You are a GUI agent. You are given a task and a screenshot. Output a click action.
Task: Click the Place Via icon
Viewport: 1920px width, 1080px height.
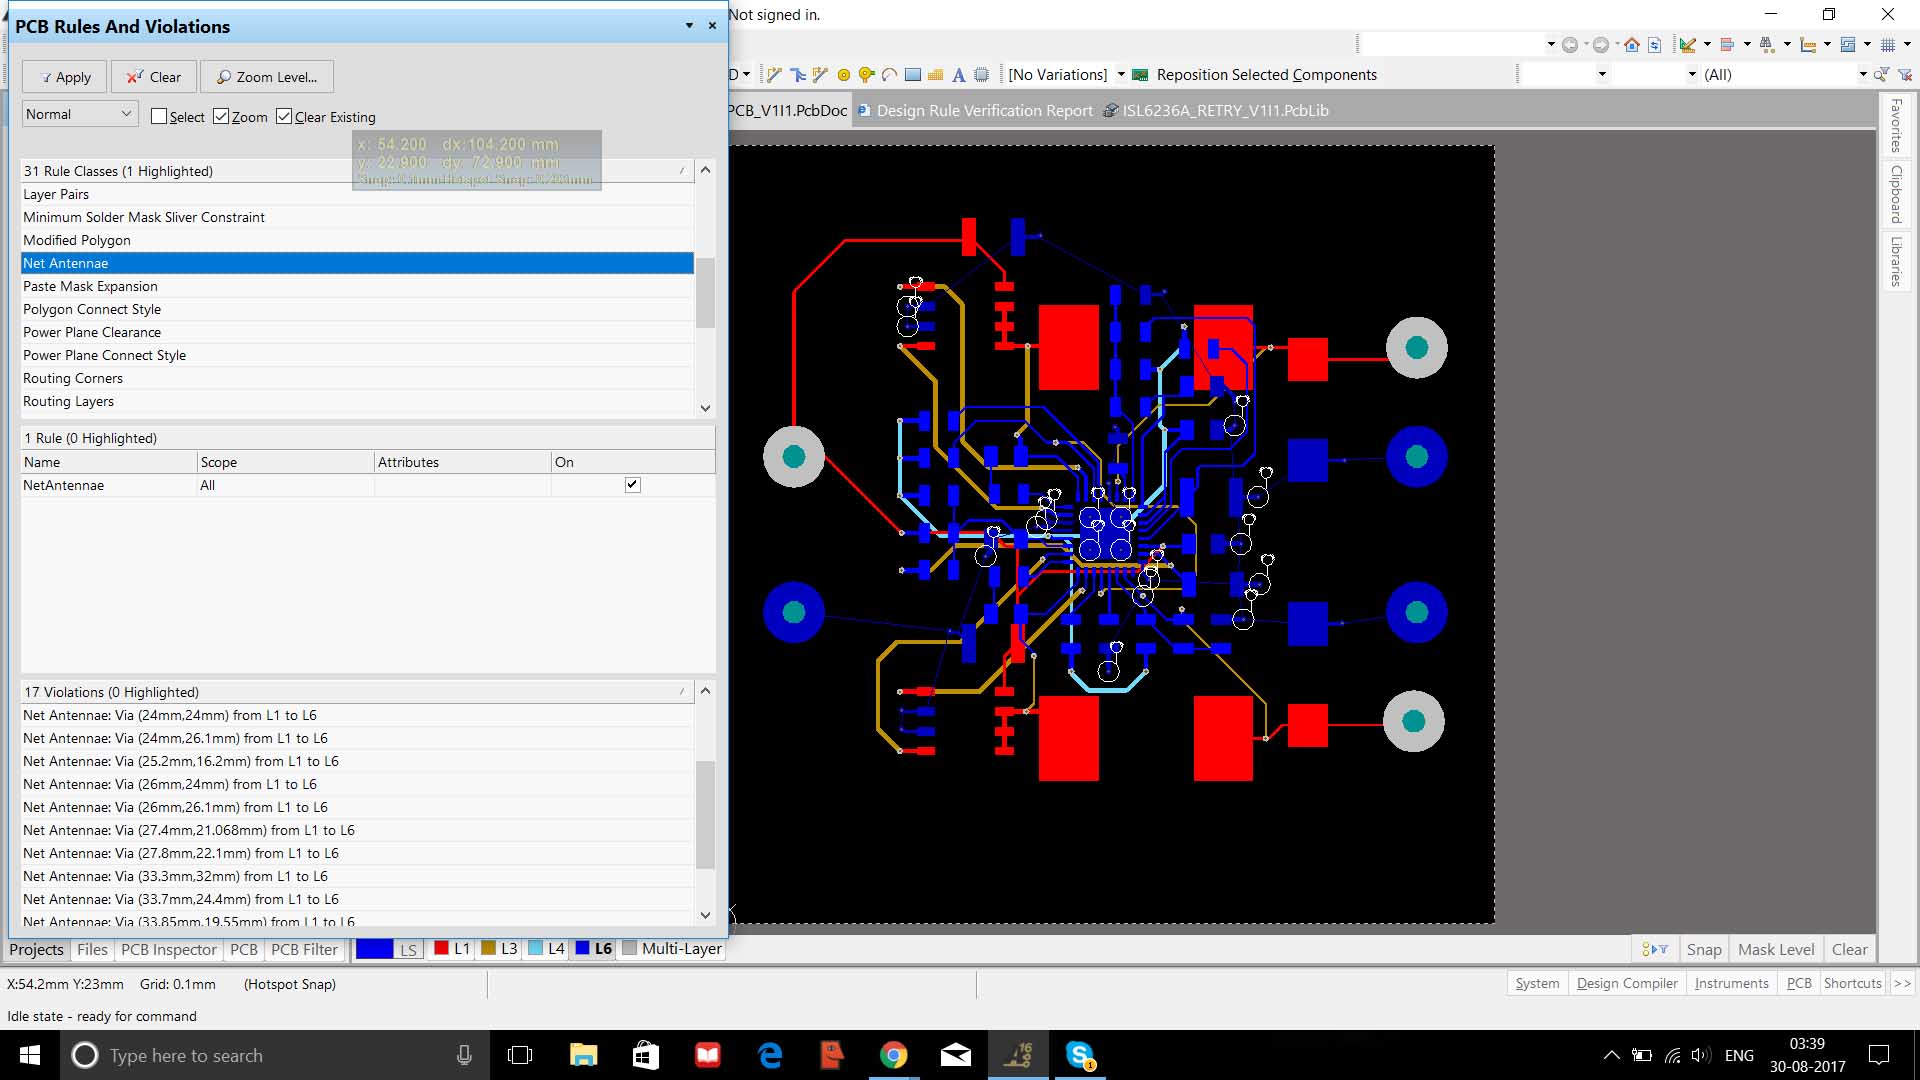[866, 75]
